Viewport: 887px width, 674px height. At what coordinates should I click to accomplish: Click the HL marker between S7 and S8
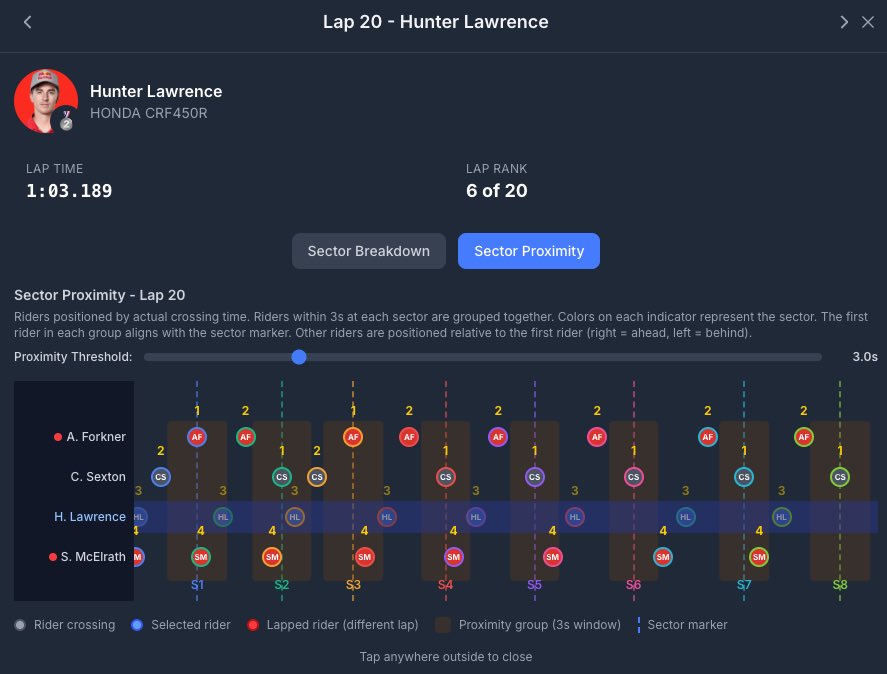(x=781, y=517)
